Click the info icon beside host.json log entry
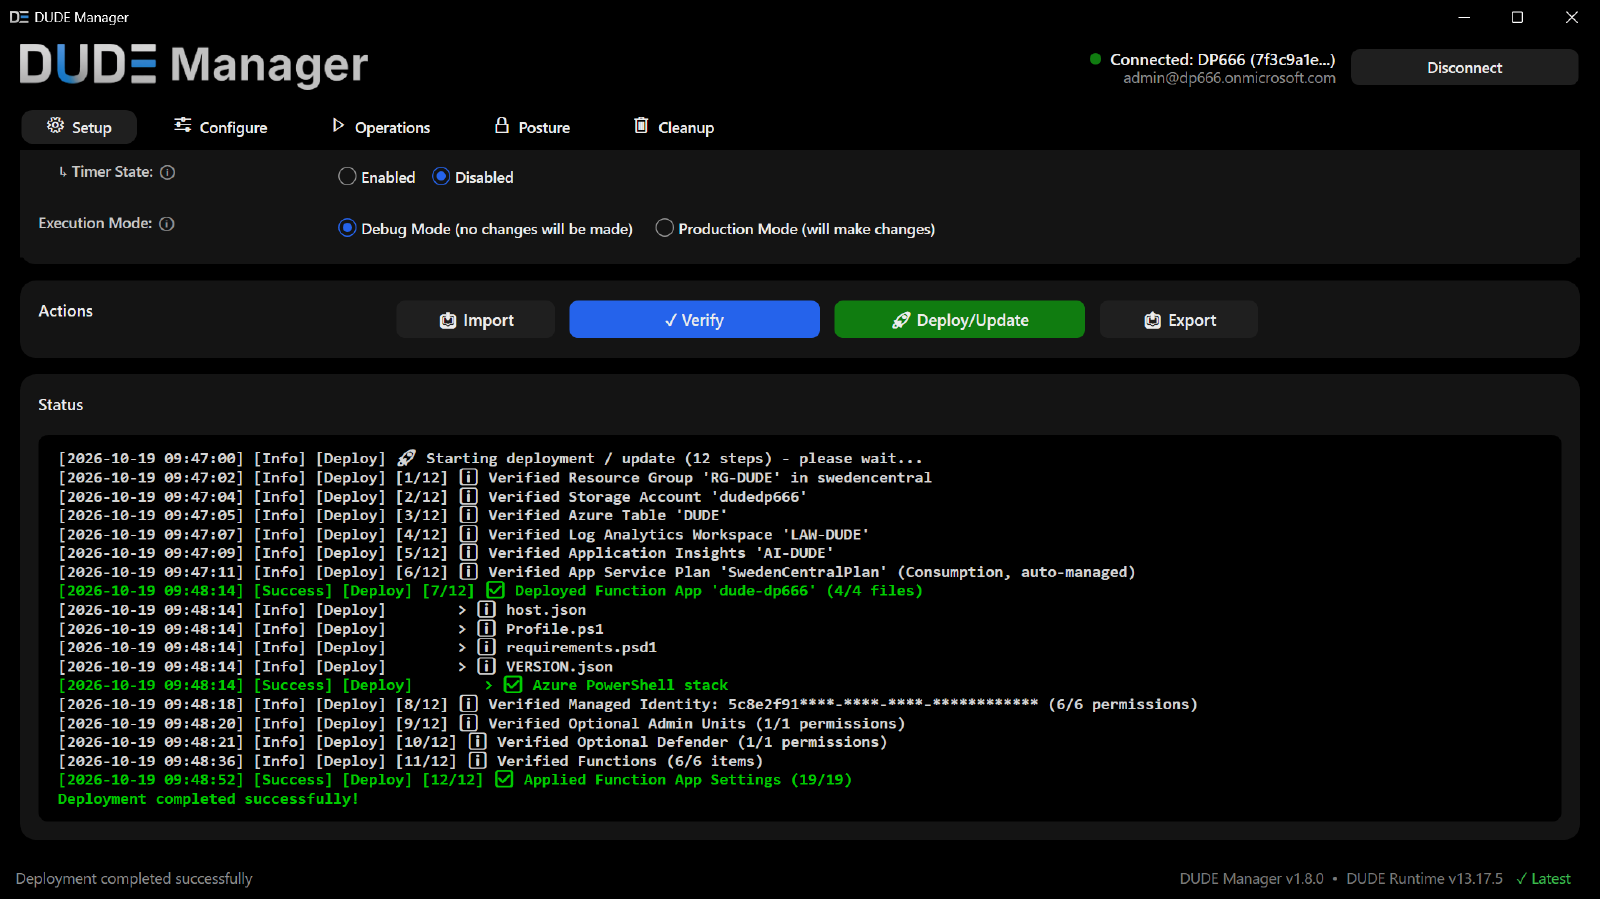This screenshot has height=899, width=1600. point(486,609)
